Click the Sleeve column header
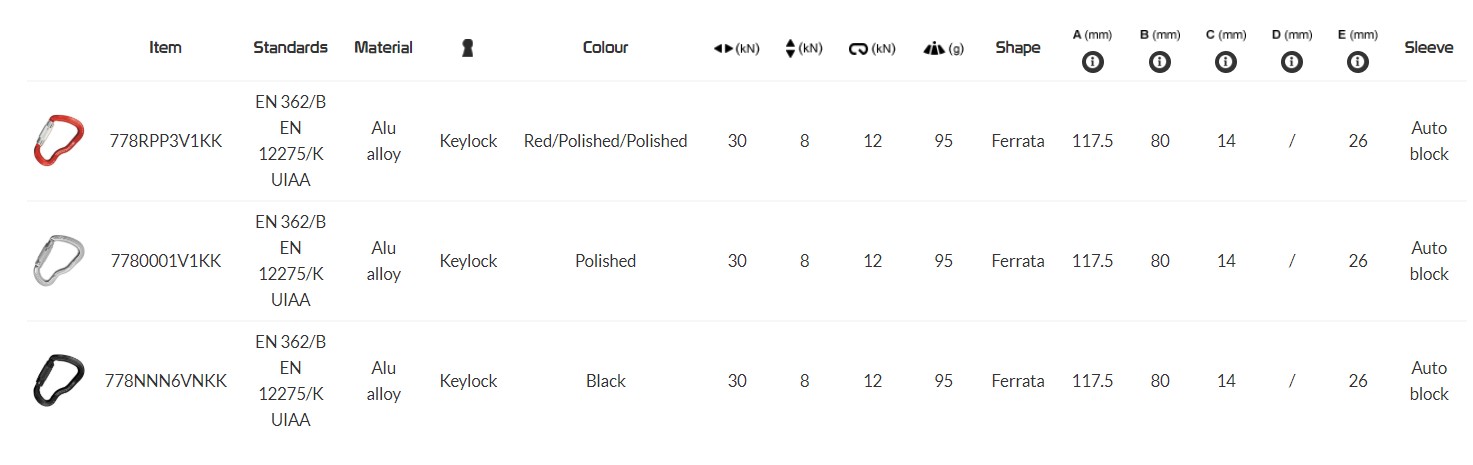 tap(1428, 47)
